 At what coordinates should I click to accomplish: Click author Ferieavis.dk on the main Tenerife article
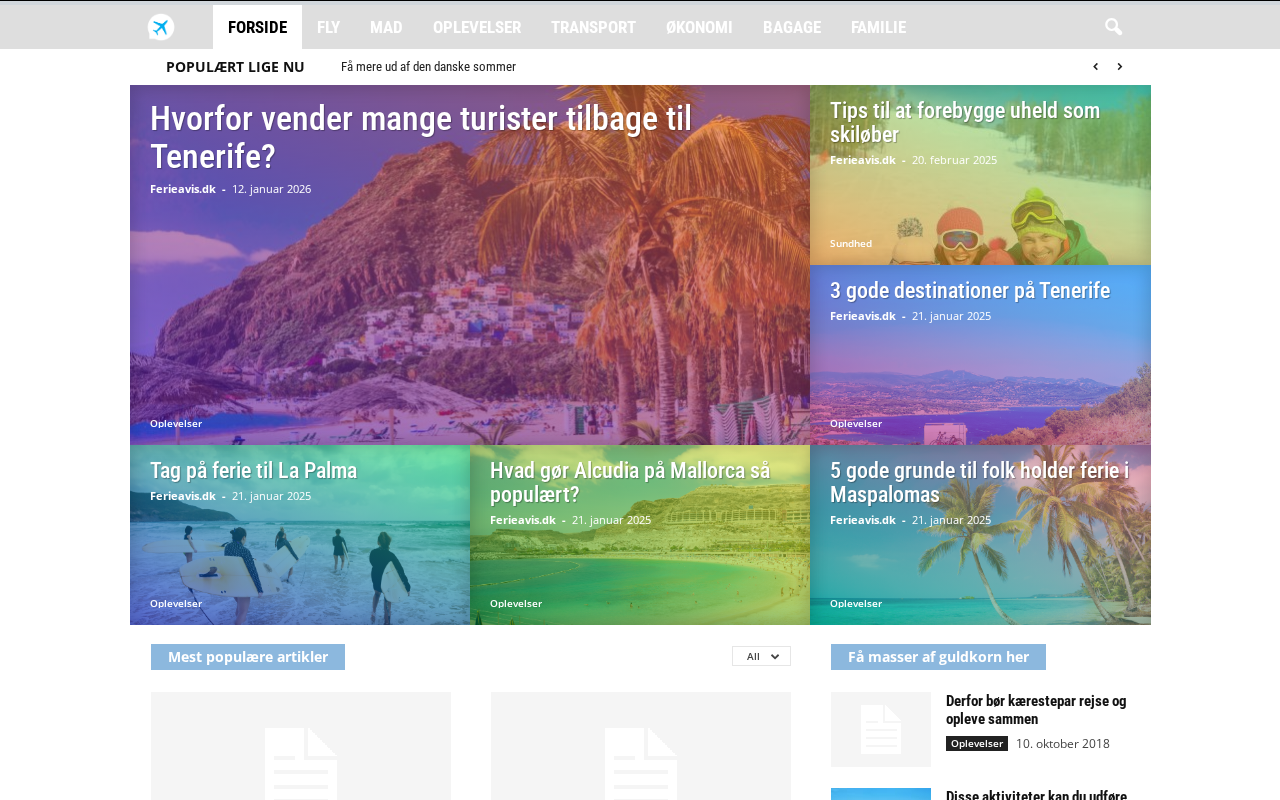click(183, 188)
